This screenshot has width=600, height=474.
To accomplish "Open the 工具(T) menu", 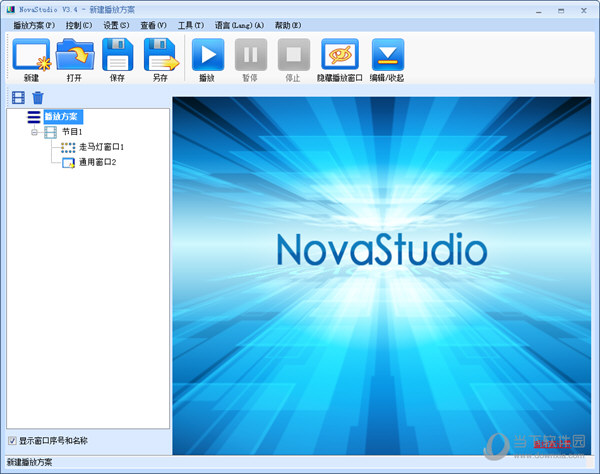I will 191,25.
